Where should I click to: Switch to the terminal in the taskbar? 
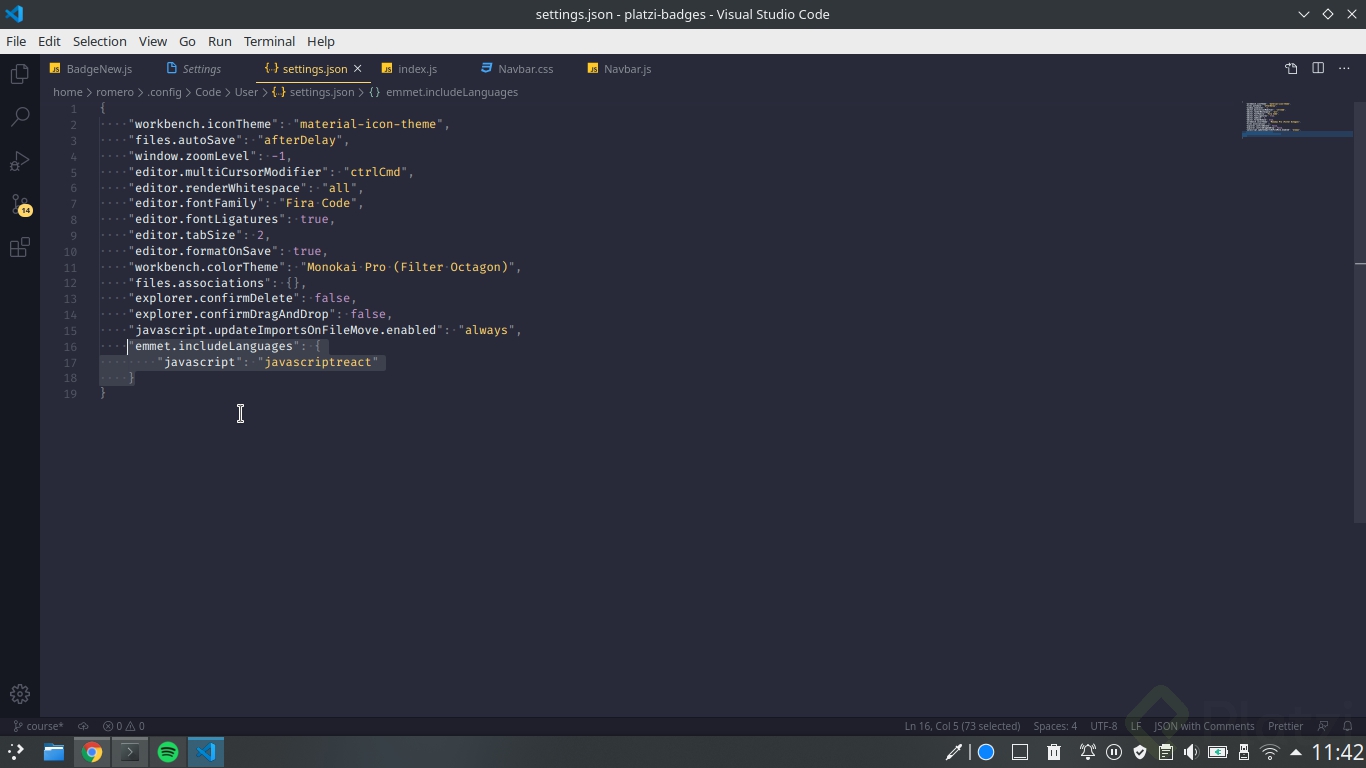coord(130,752)
